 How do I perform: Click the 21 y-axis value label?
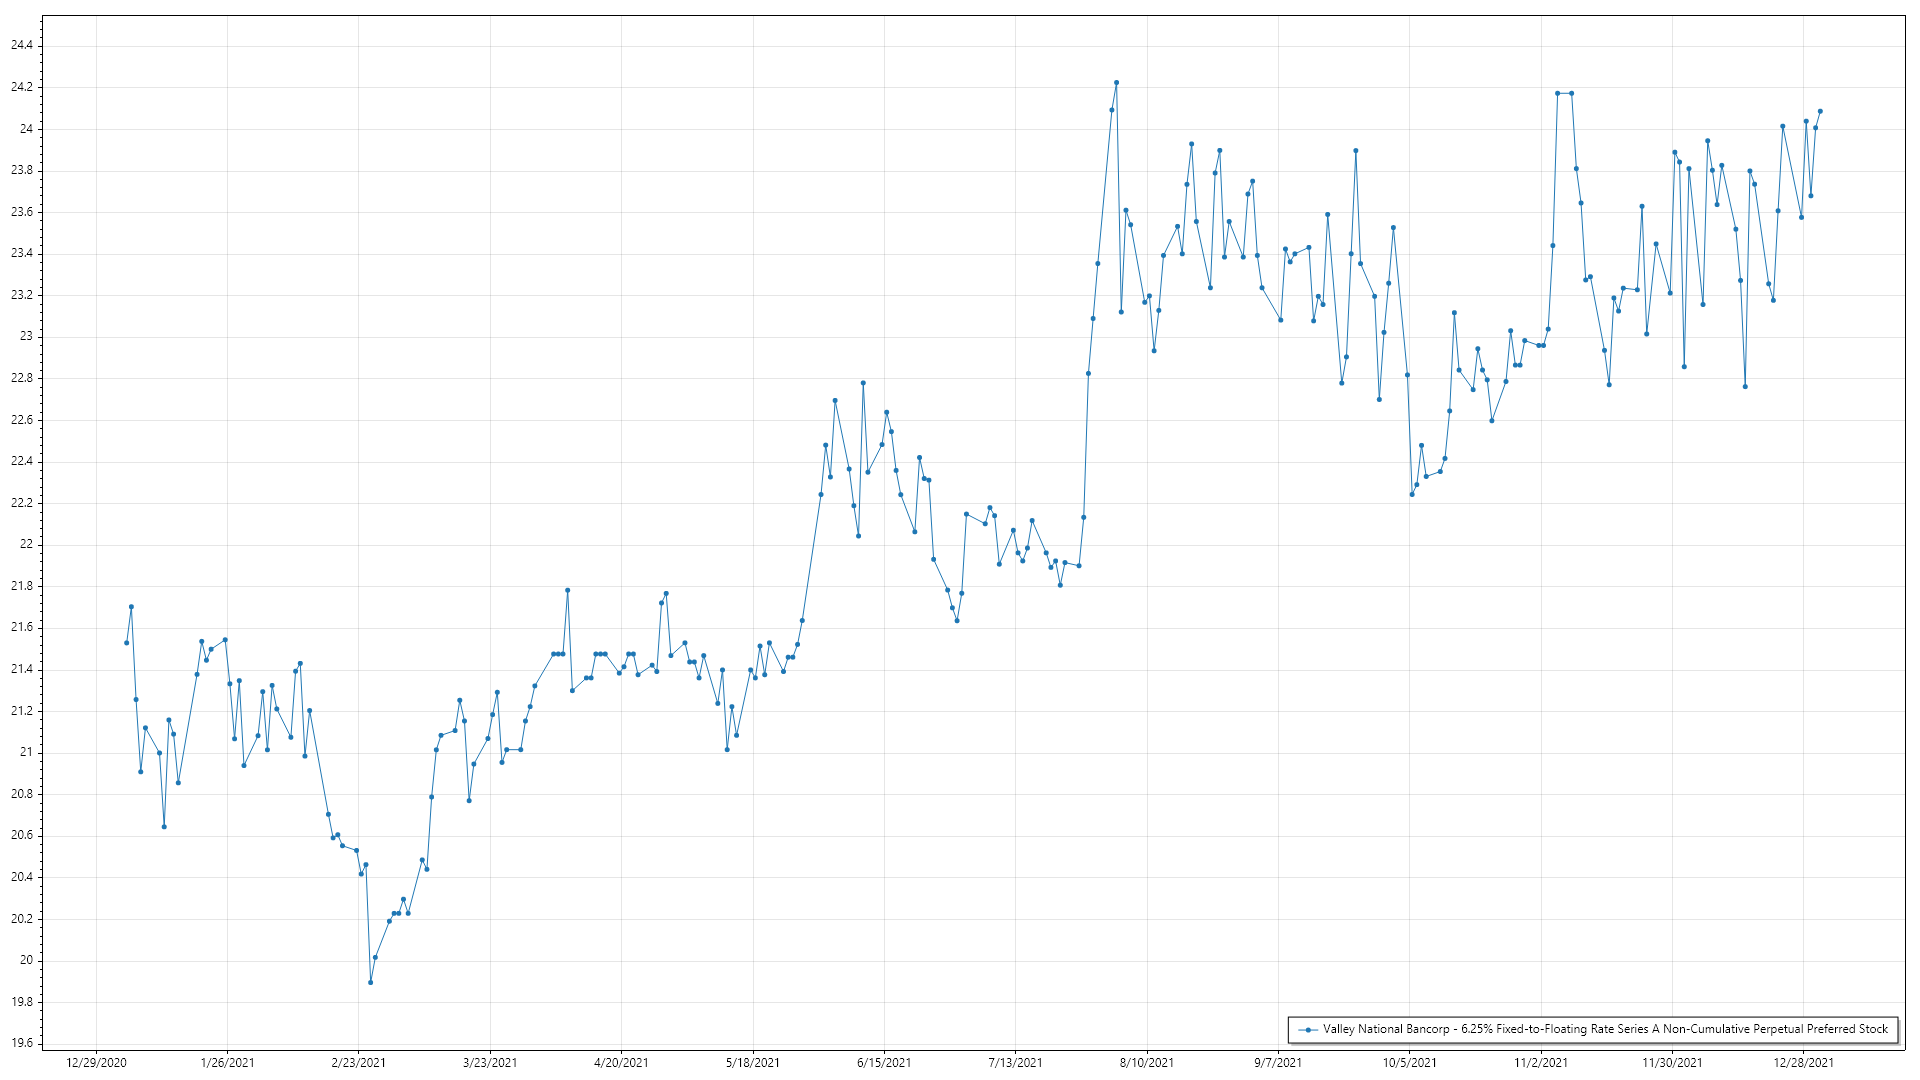point(26,752)
